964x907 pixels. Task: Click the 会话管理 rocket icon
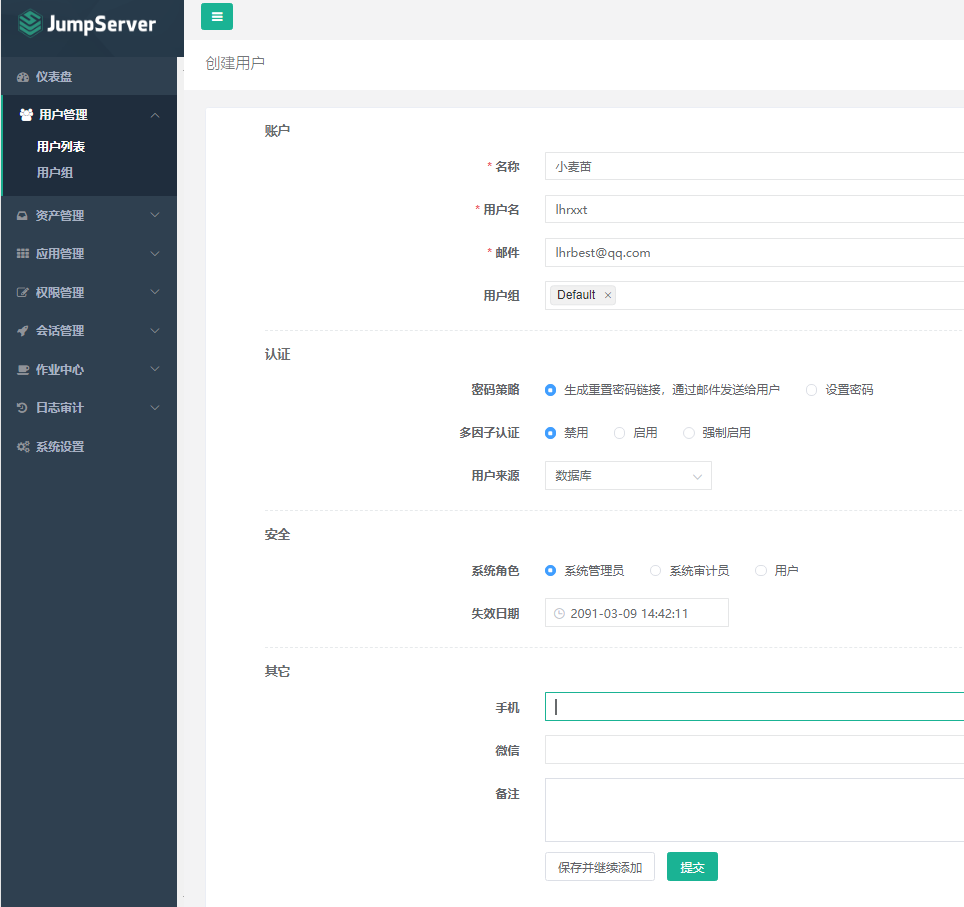pyautogui.click(x=23, y=331)
